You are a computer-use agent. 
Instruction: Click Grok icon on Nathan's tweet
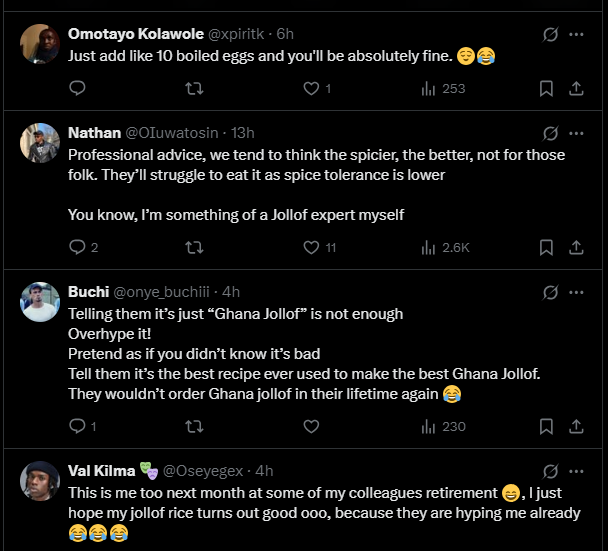click(549, 133)
